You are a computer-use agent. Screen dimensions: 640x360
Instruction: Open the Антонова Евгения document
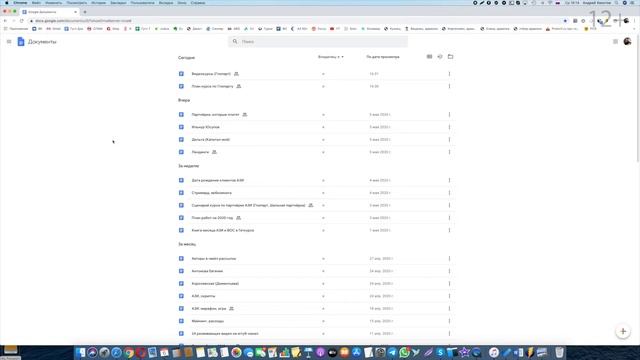[x=207, y=271]
